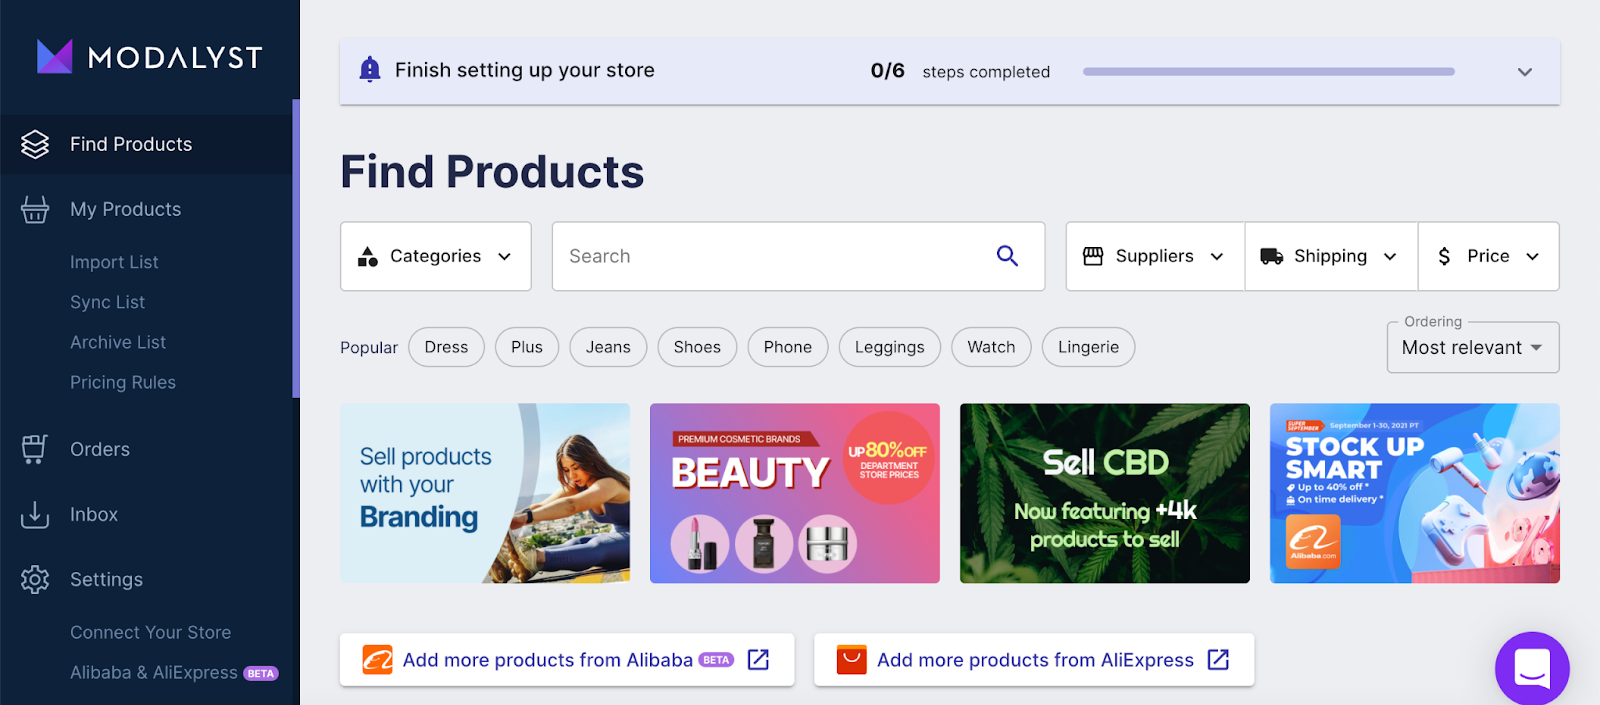The image size is (1600, 705).
Task: Click the My Products basket icon
Action: point(35,209)
